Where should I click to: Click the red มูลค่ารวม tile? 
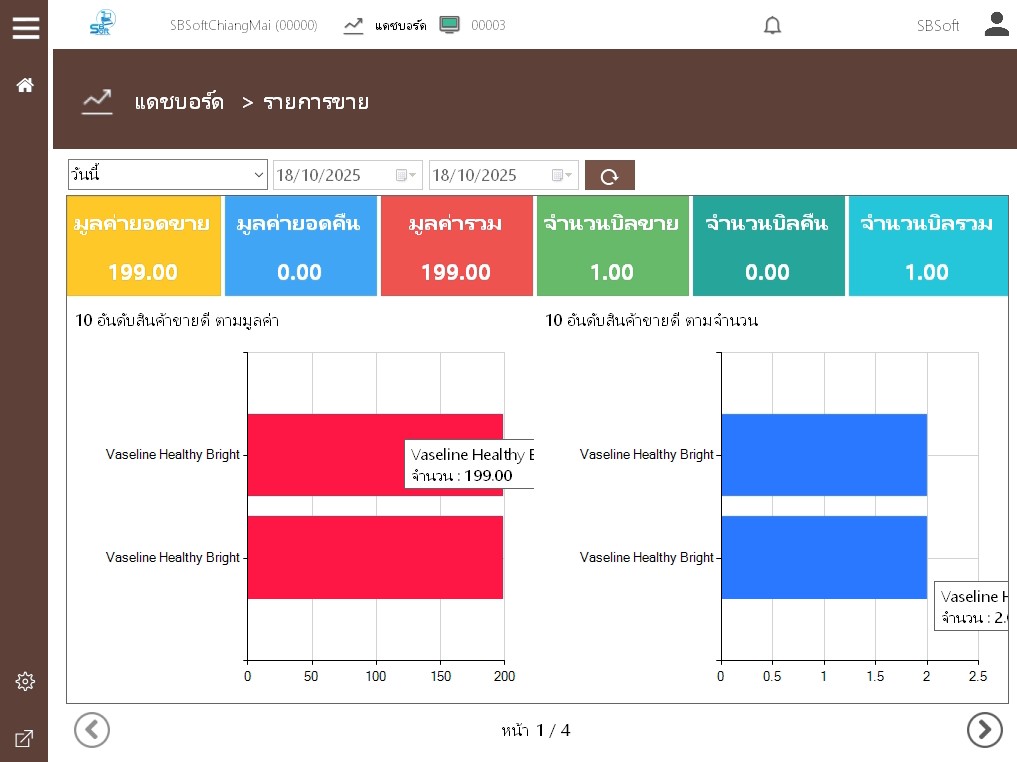click(x=456, y=246)
